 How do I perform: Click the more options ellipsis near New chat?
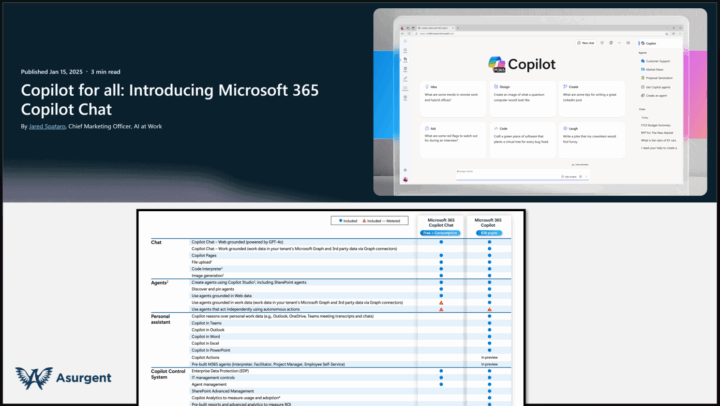point(619,43)
